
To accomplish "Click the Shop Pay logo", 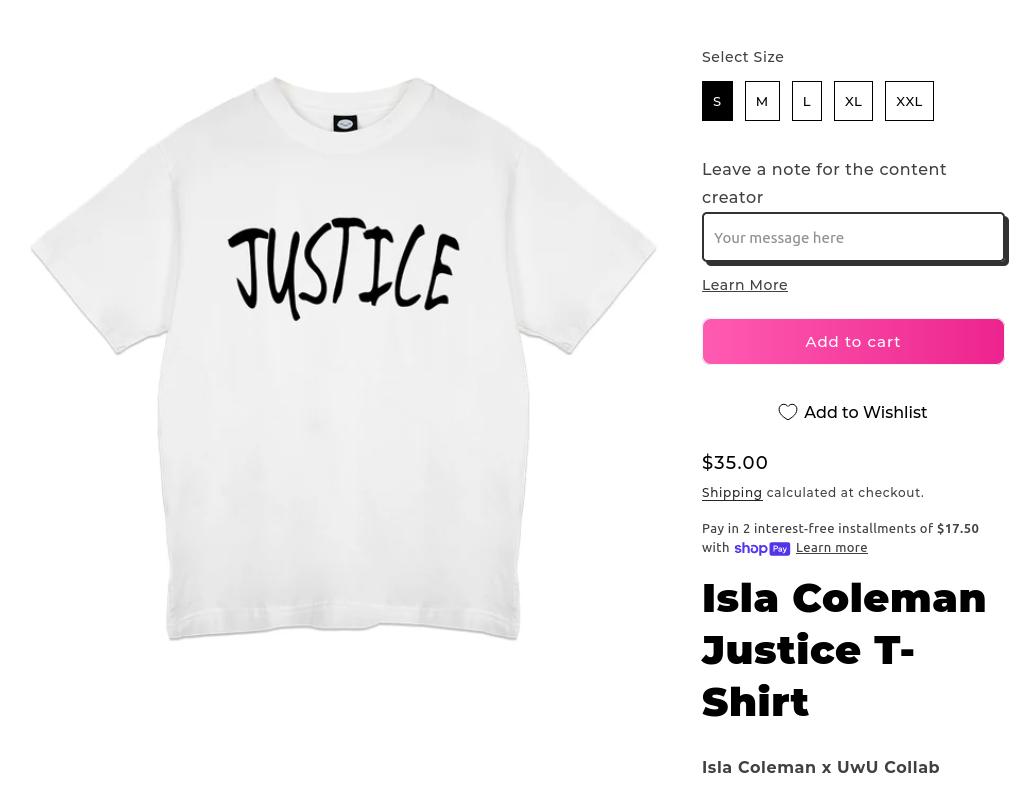I will 762,548.
